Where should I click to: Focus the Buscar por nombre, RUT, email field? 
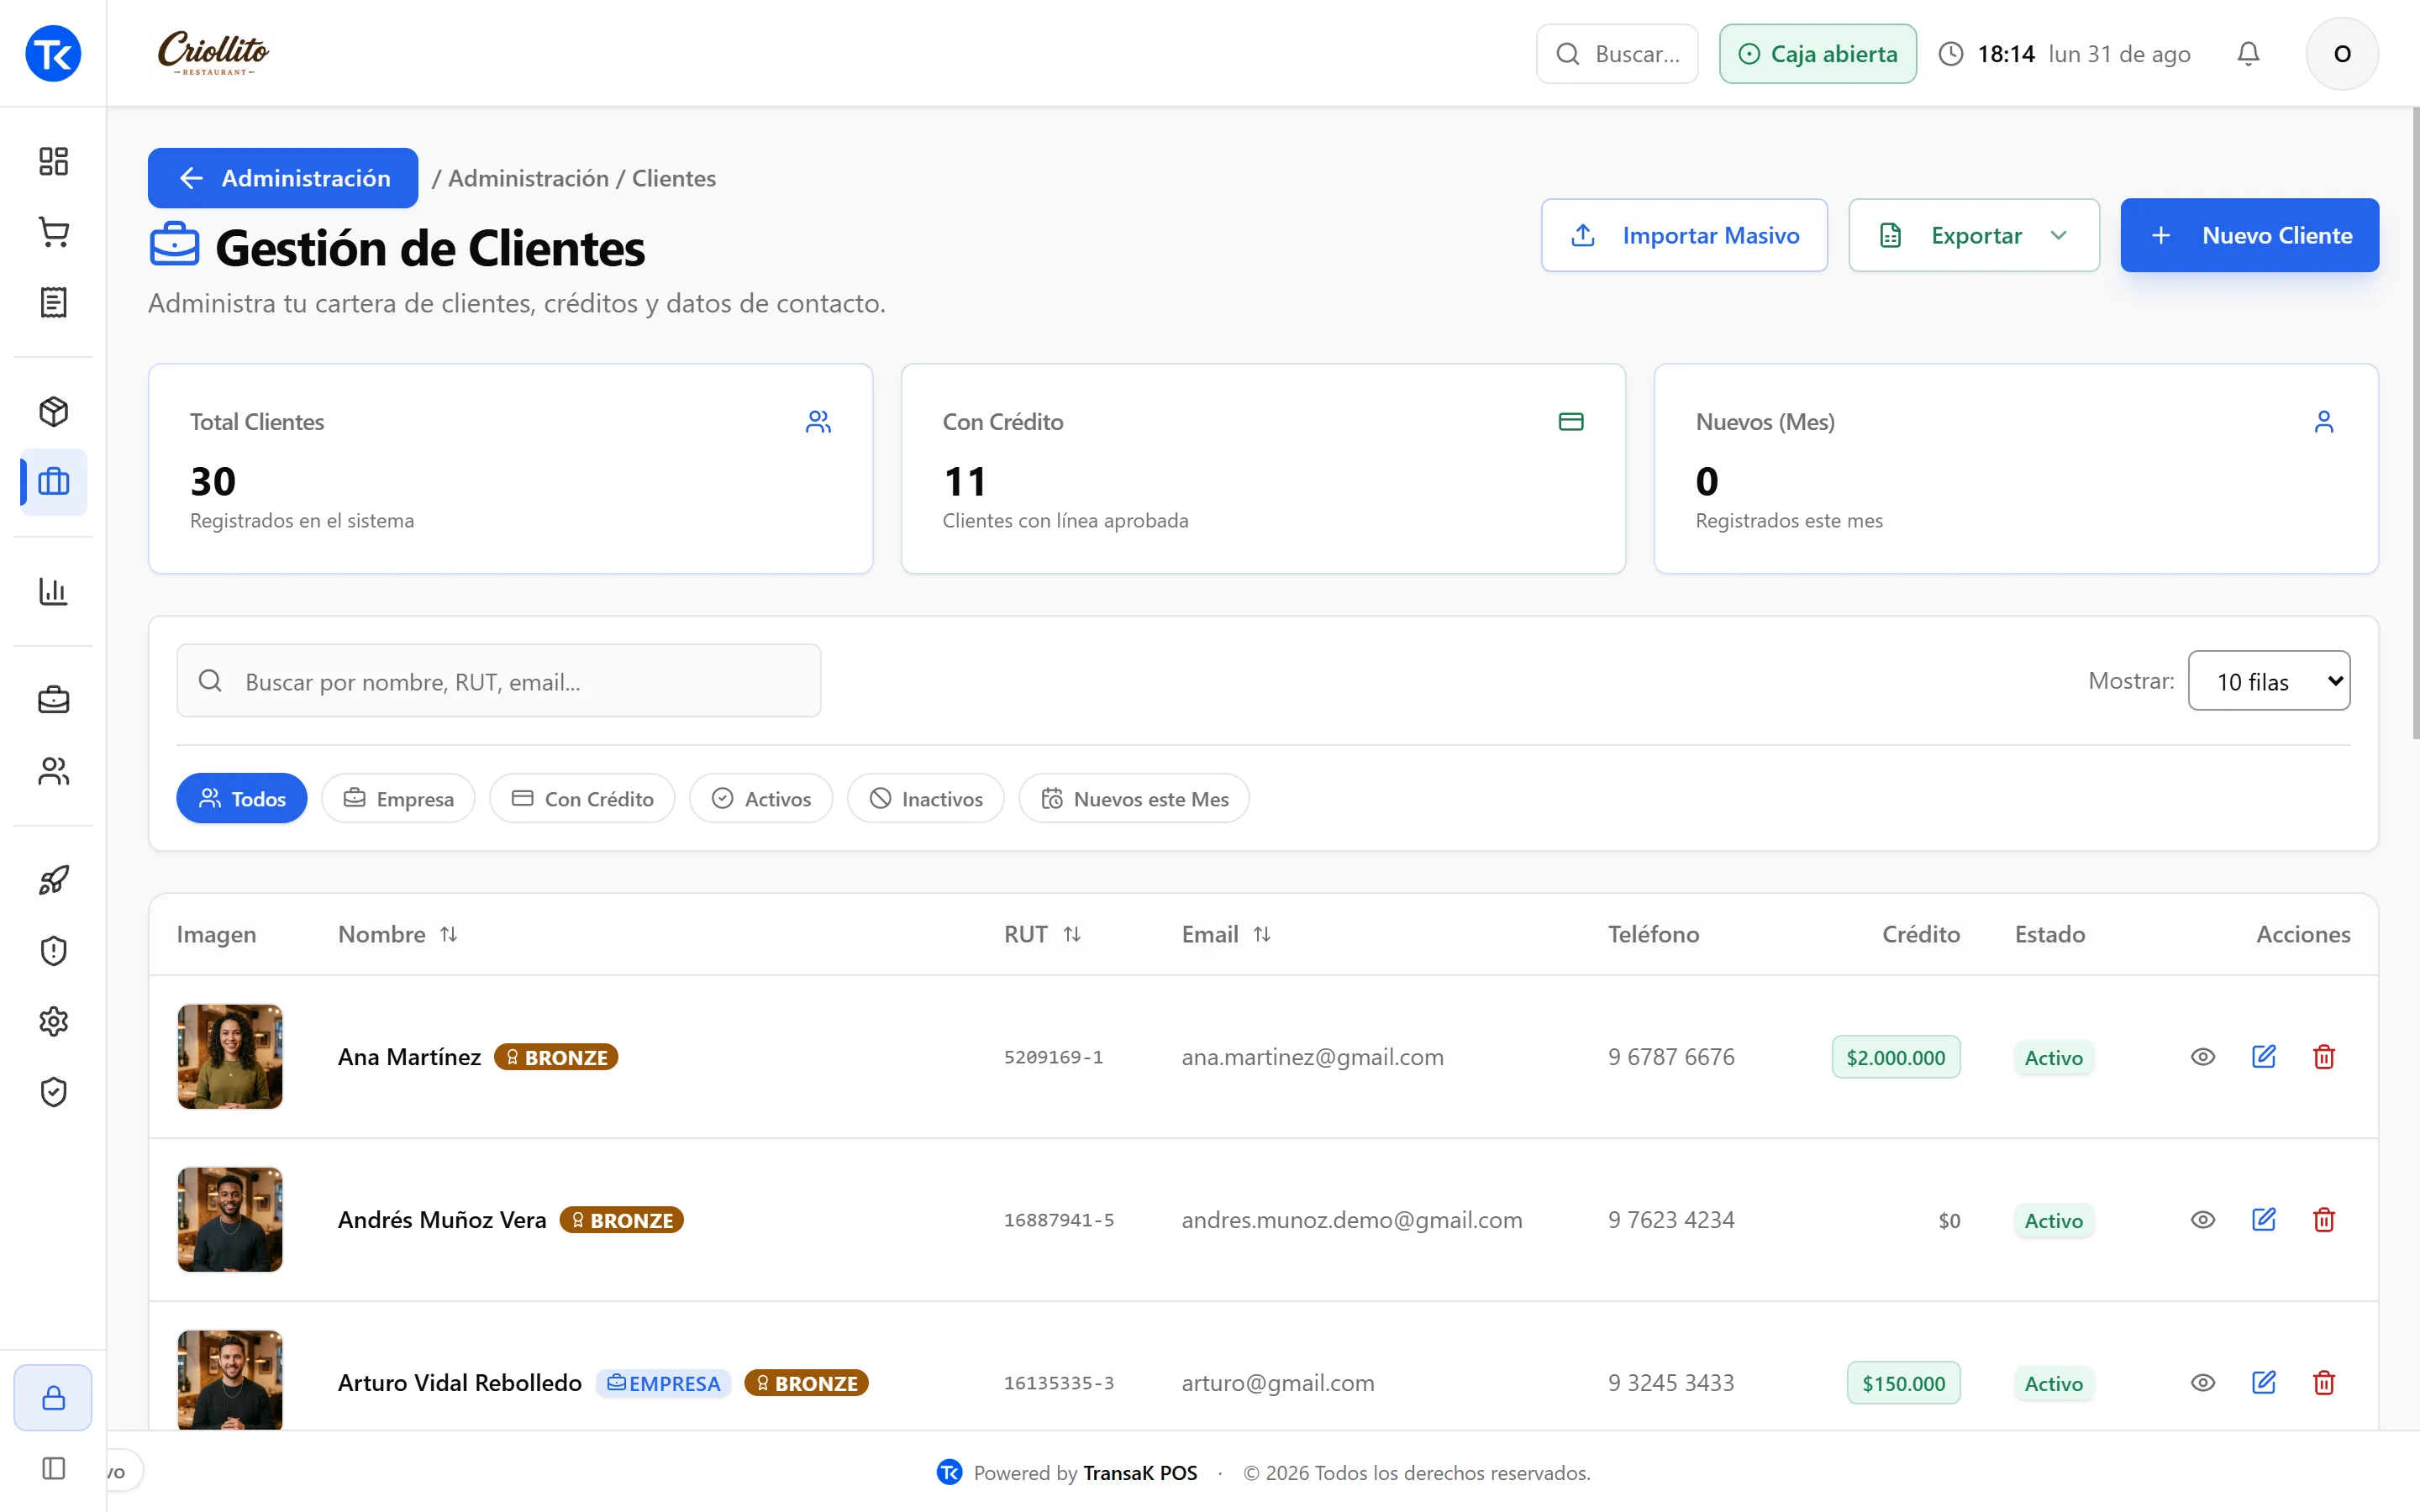coord(498,681)
